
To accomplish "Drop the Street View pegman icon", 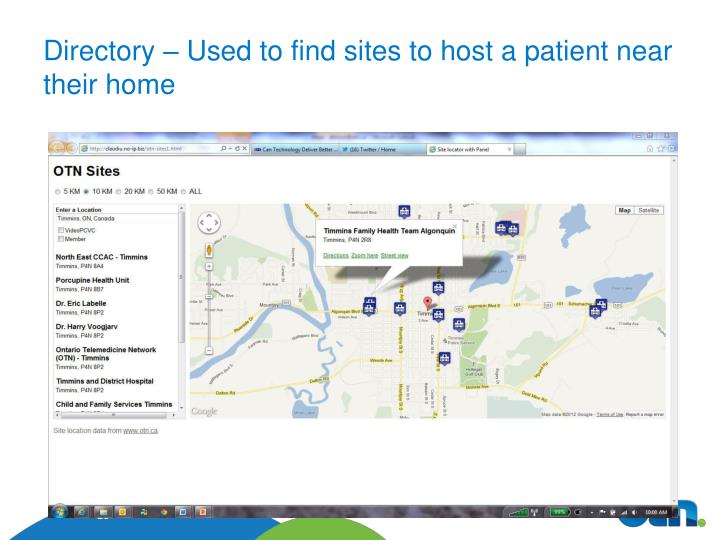I will tap(209, 250).
